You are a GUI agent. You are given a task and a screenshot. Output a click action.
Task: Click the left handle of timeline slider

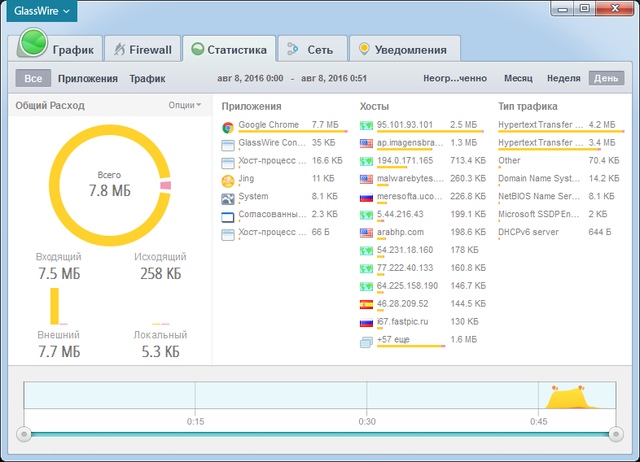(24, 434)
